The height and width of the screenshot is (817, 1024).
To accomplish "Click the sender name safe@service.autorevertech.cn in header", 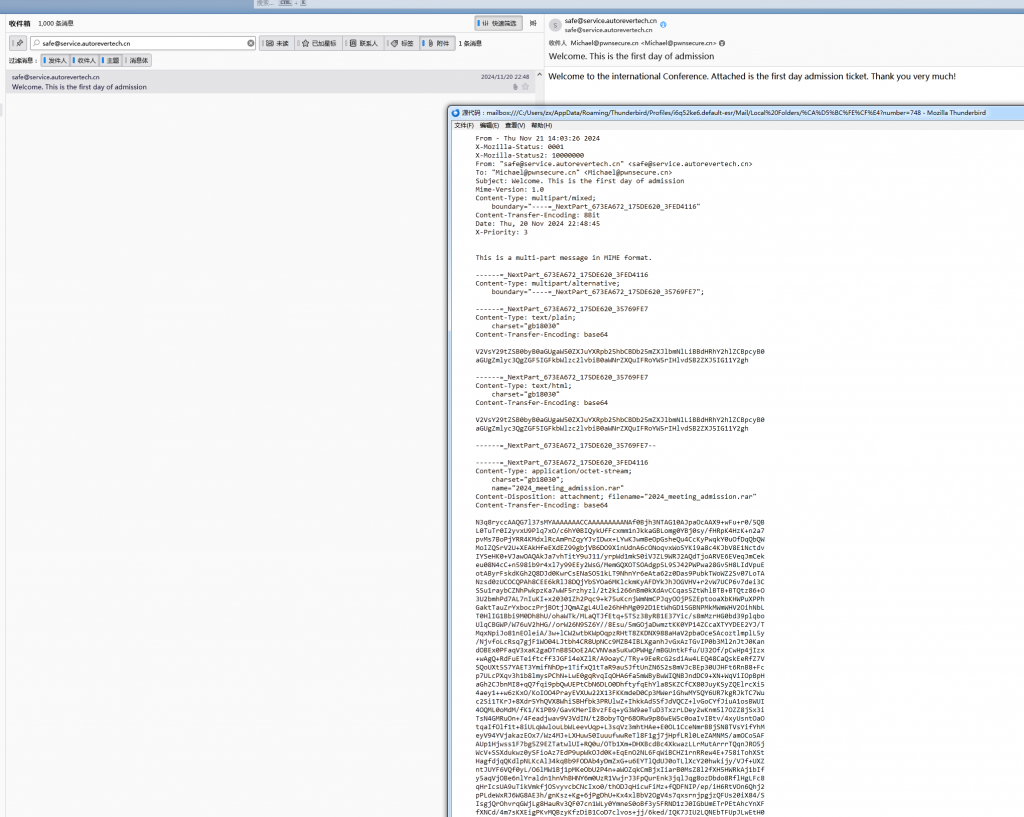I will pyautogui.click(x=611, y=21).
